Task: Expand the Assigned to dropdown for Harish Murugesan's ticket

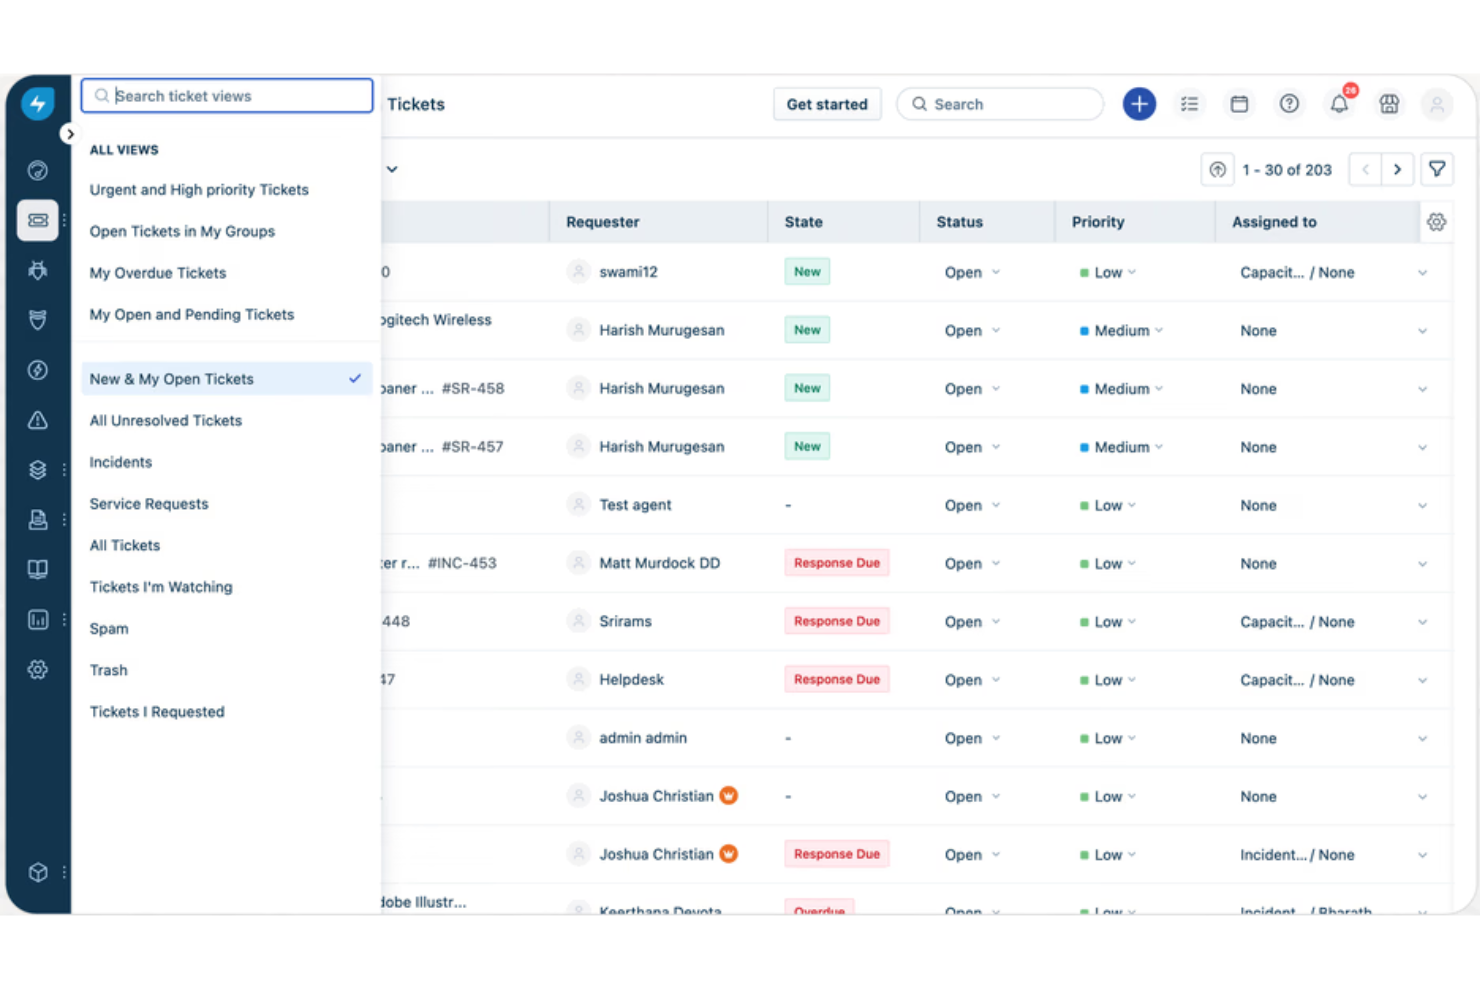Action: (1422, 330)
